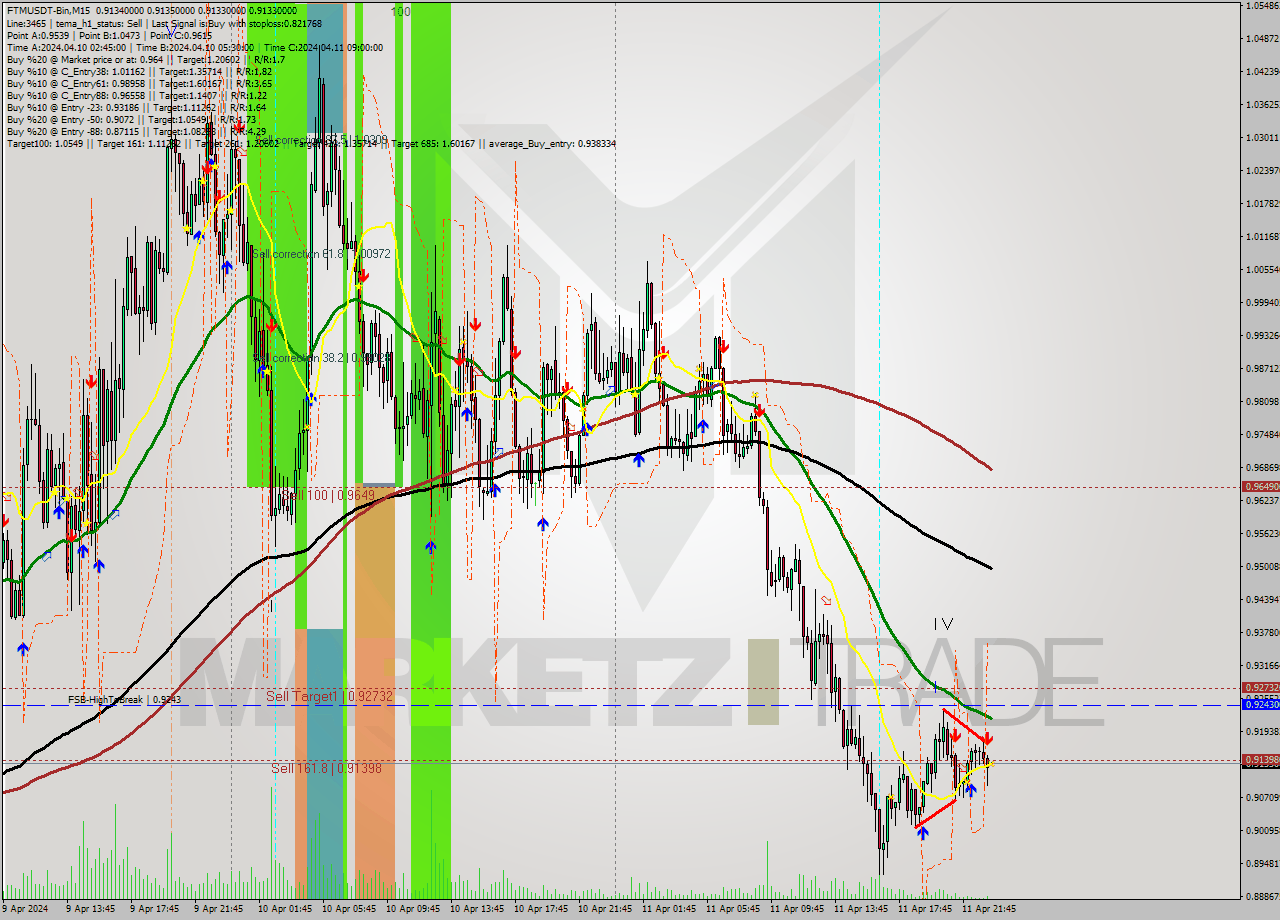Click the 'Time A:2024.04.10 02:45:00' info line
This screenshot has height=920, width=1280.
click(x=194, y=48)
